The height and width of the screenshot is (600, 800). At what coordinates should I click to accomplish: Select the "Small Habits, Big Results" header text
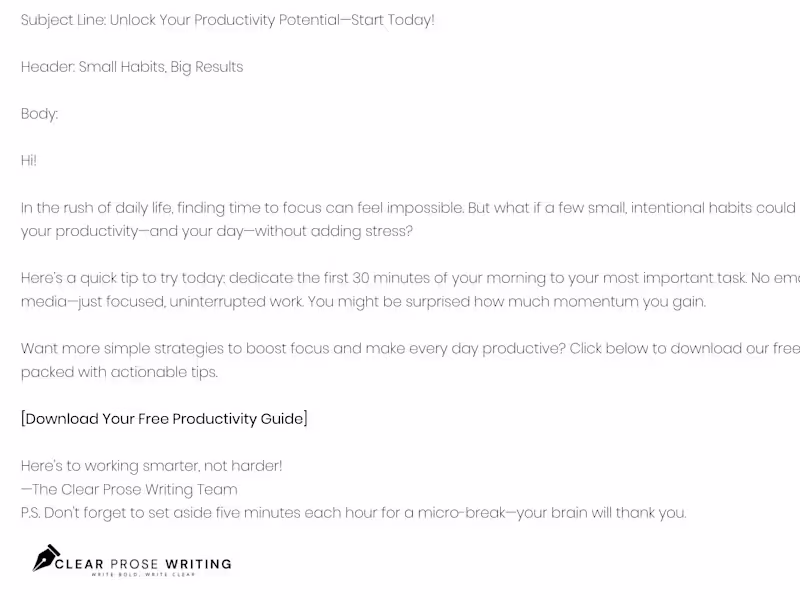(x=161, y=67)
